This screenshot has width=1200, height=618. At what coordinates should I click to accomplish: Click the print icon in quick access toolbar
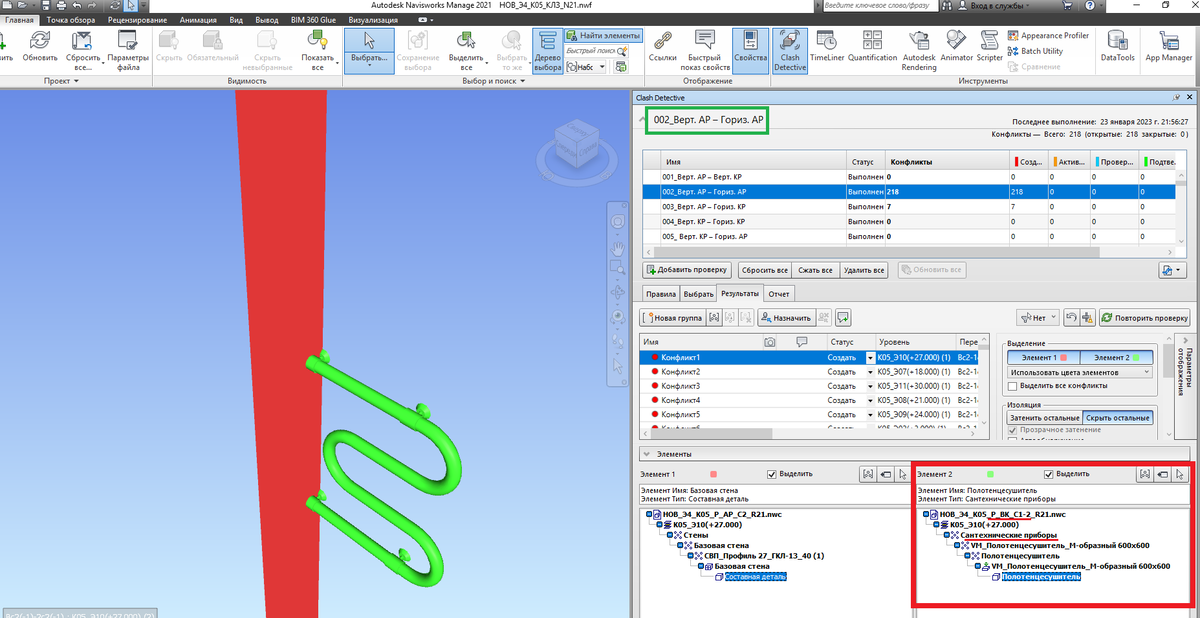[63, 6]
